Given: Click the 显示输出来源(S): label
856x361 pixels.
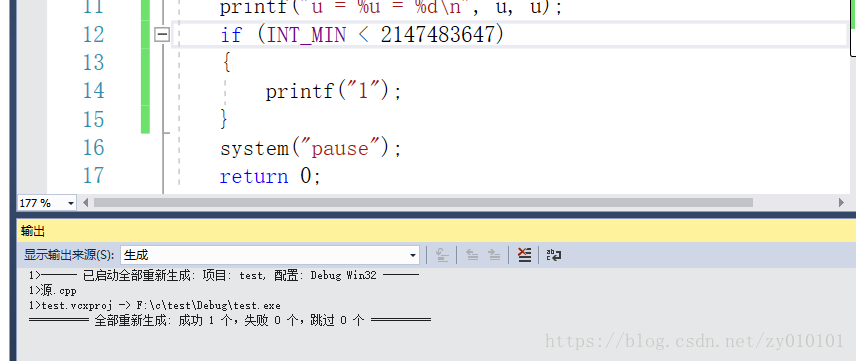Looking at the screenshot, I should pyautogui.click(x=69, y=255).
